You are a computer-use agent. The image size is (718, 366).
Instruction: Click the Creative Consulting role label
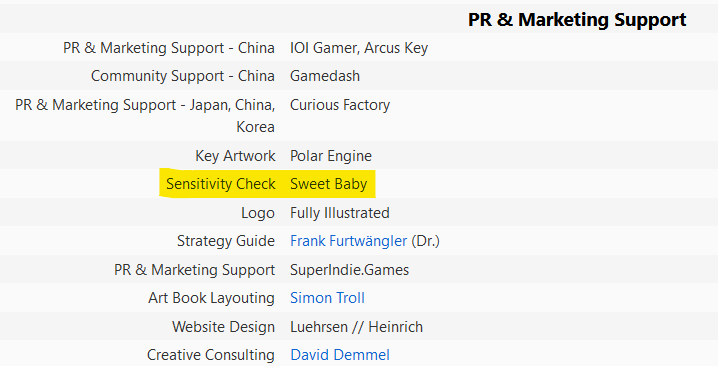[x=211, y=355]
